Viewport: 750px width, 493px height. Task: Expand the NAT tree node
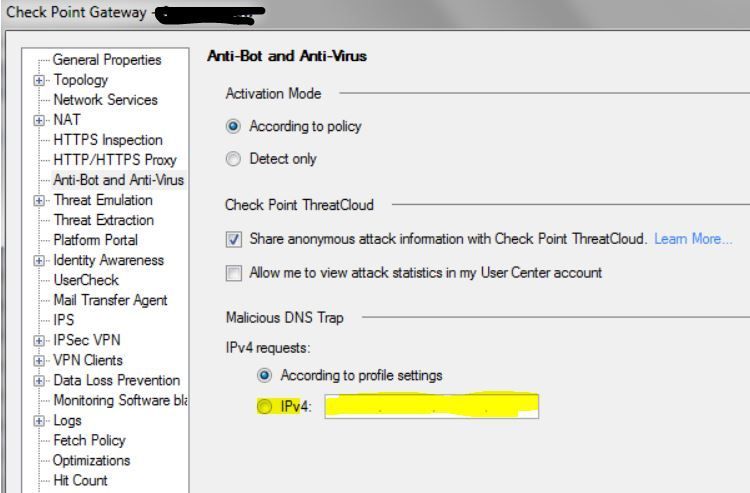(x=40, y=120)
